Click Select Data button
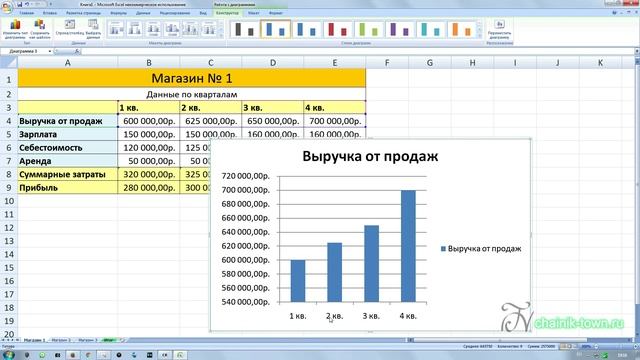Image resolution: width=640 pixels, height=360 pixels. 93,29
